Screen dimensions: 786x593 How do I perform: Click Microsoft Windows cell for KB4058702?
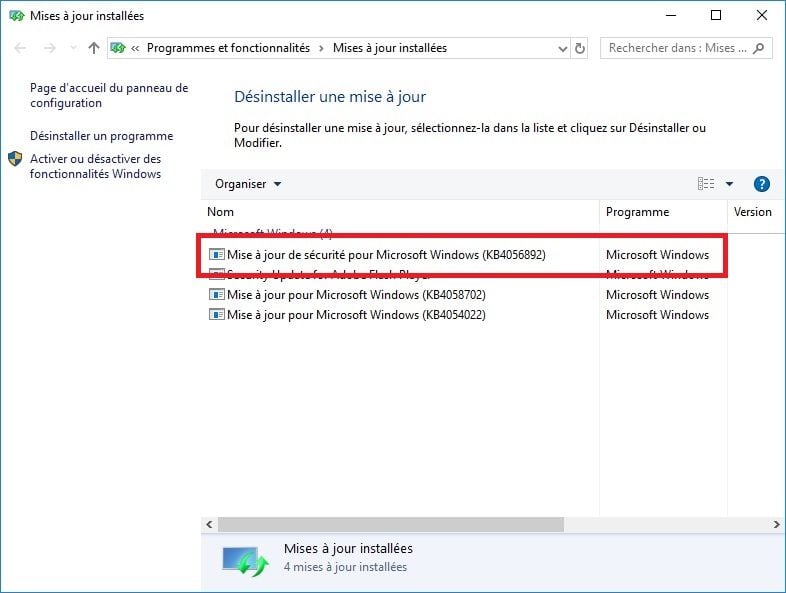[657, 295]
